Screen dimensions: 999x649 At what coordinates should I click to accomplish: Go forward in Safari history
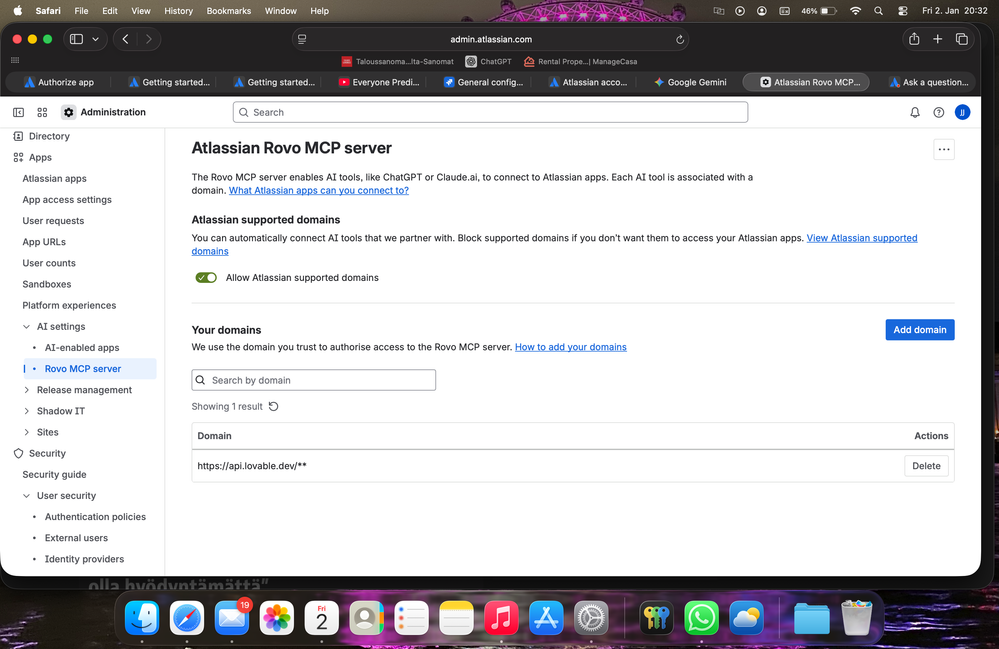(x=148, y=39)
